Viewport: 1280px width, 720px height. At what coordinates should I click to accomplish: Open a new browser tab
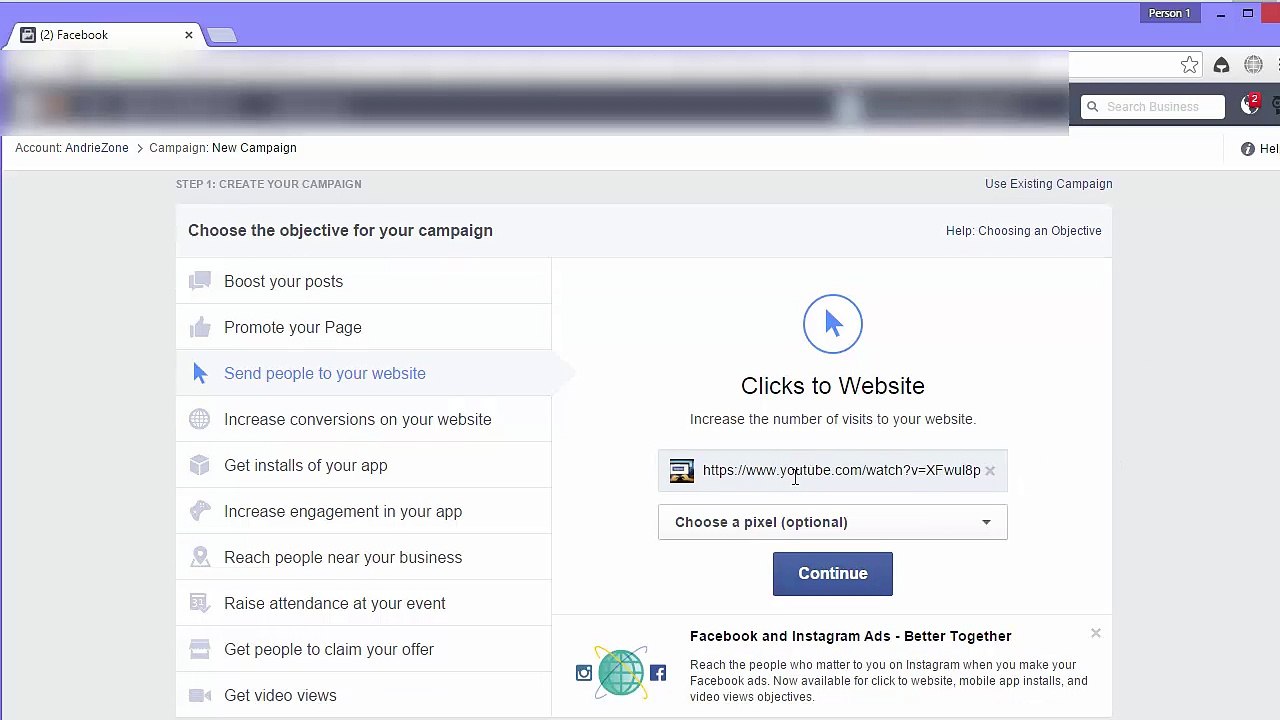[222, 35]
